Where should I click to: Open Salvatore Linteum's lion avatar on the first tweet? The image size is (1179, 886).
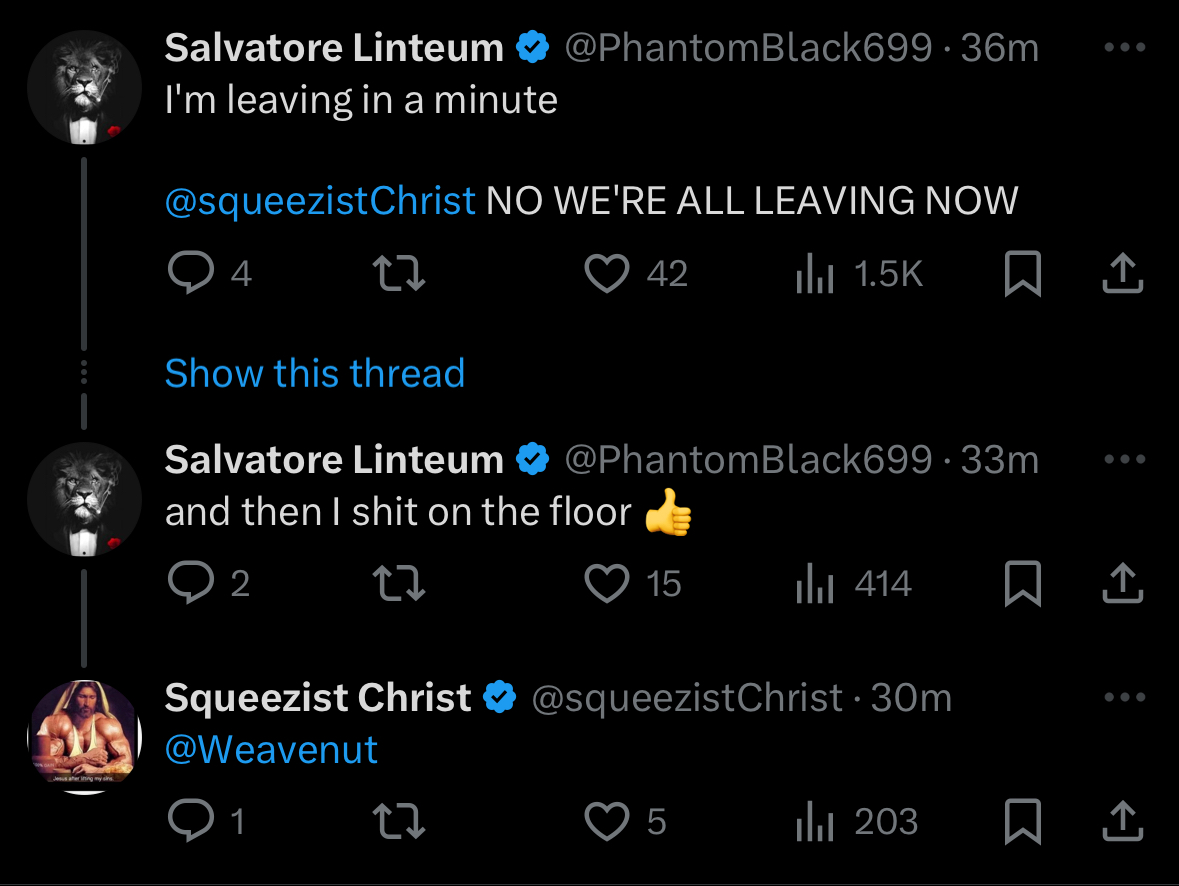84,88
